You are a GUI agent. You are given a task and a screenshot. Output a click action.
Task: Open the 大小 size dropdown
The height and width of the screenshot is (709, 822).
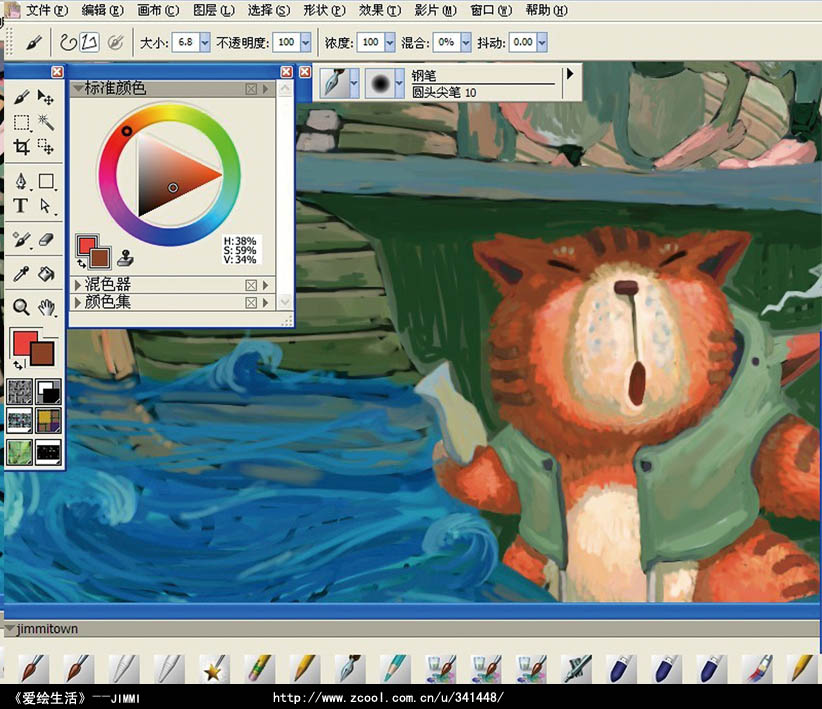coord(205,42)
